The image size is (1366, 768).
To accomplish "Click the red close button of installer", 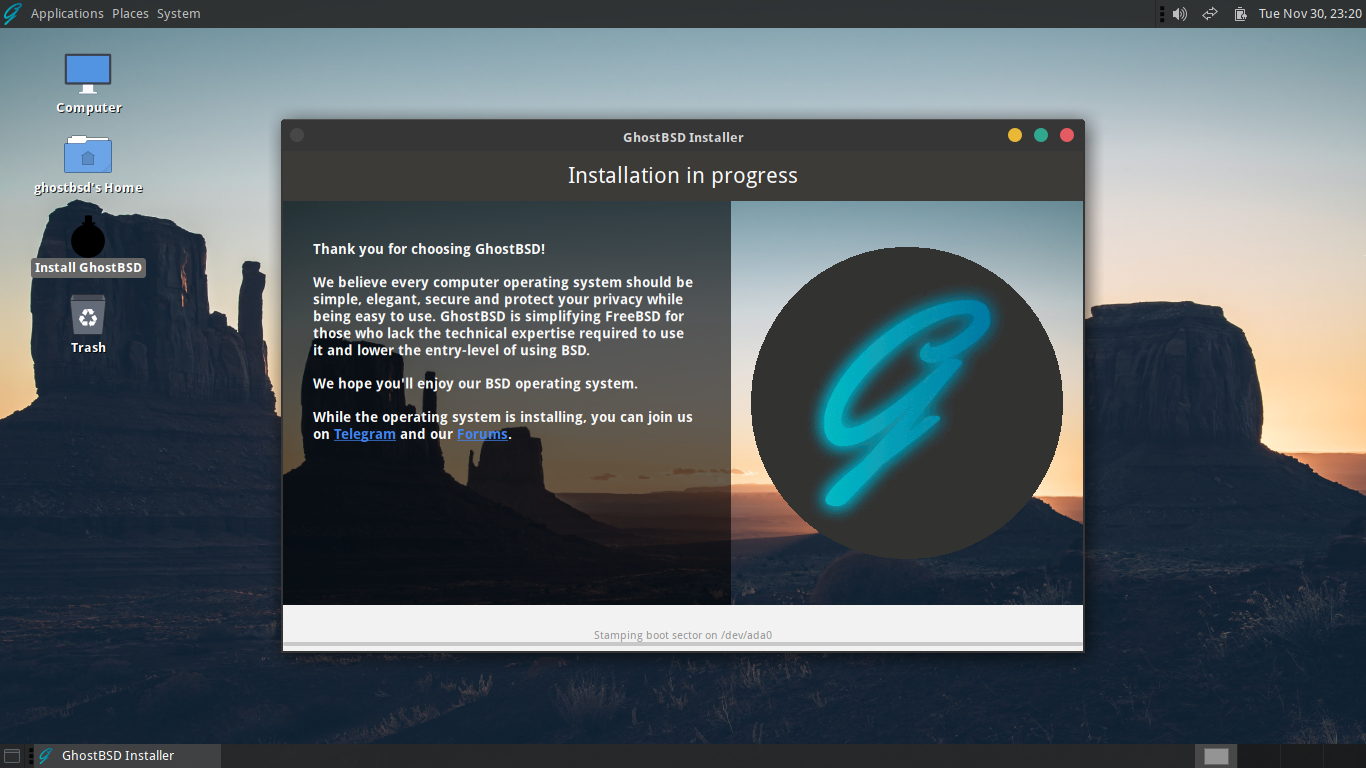I will pos(1067,135).
